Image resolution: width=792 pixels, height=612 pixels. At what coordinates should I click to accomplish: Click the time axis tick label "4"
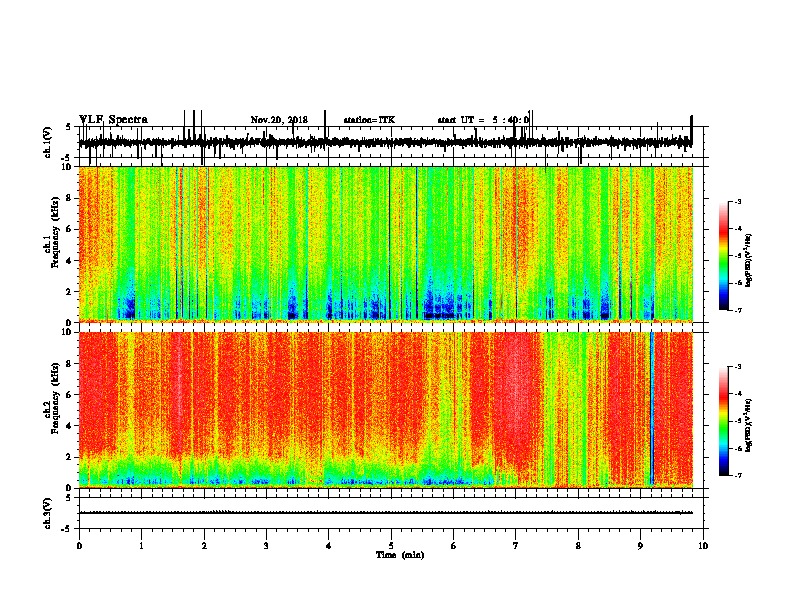click(329, 546)
